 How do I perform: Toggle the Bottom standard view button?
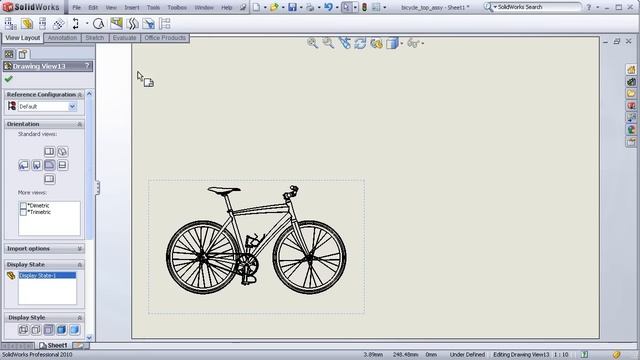(49, 179)
